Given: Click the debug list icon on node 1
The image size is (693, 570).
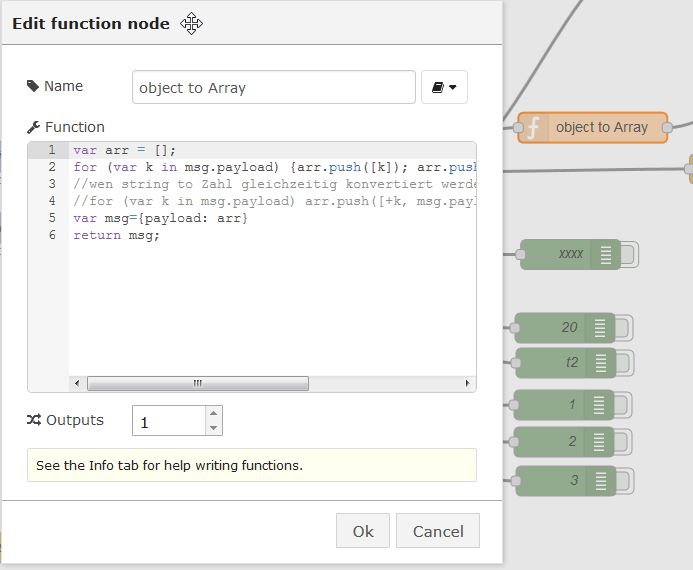Looking at the screenshot, I should click(598, 405).
